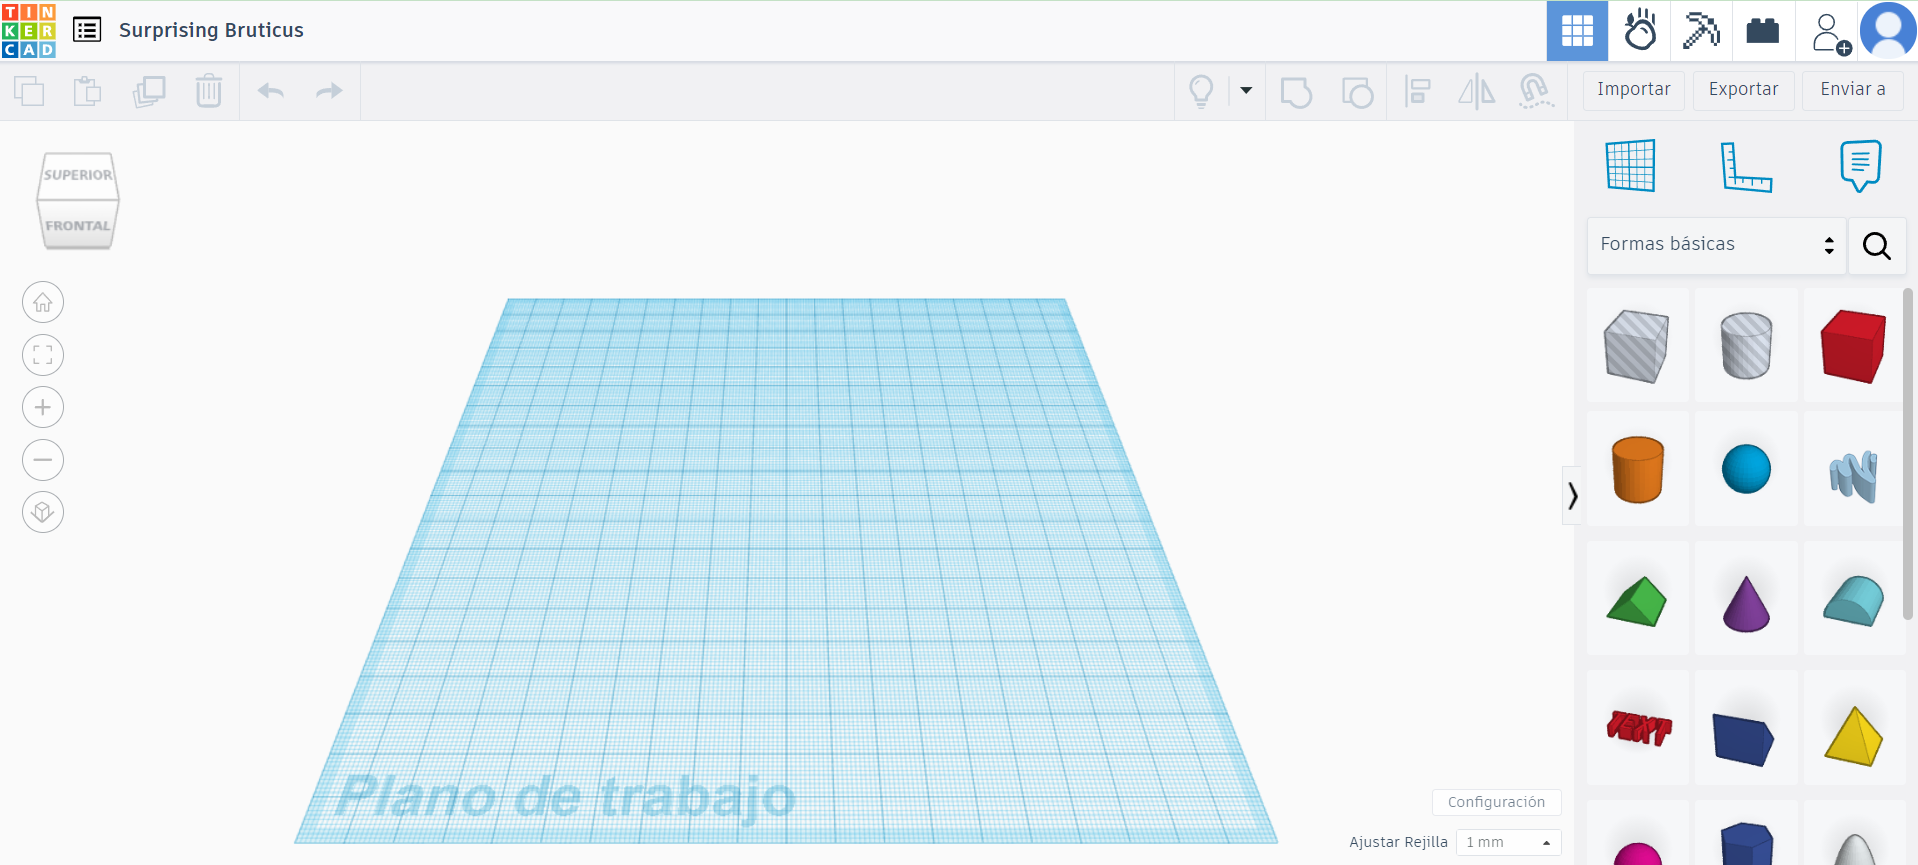
Task: Click the Zoom in plus button
Action: coord(43,407)
